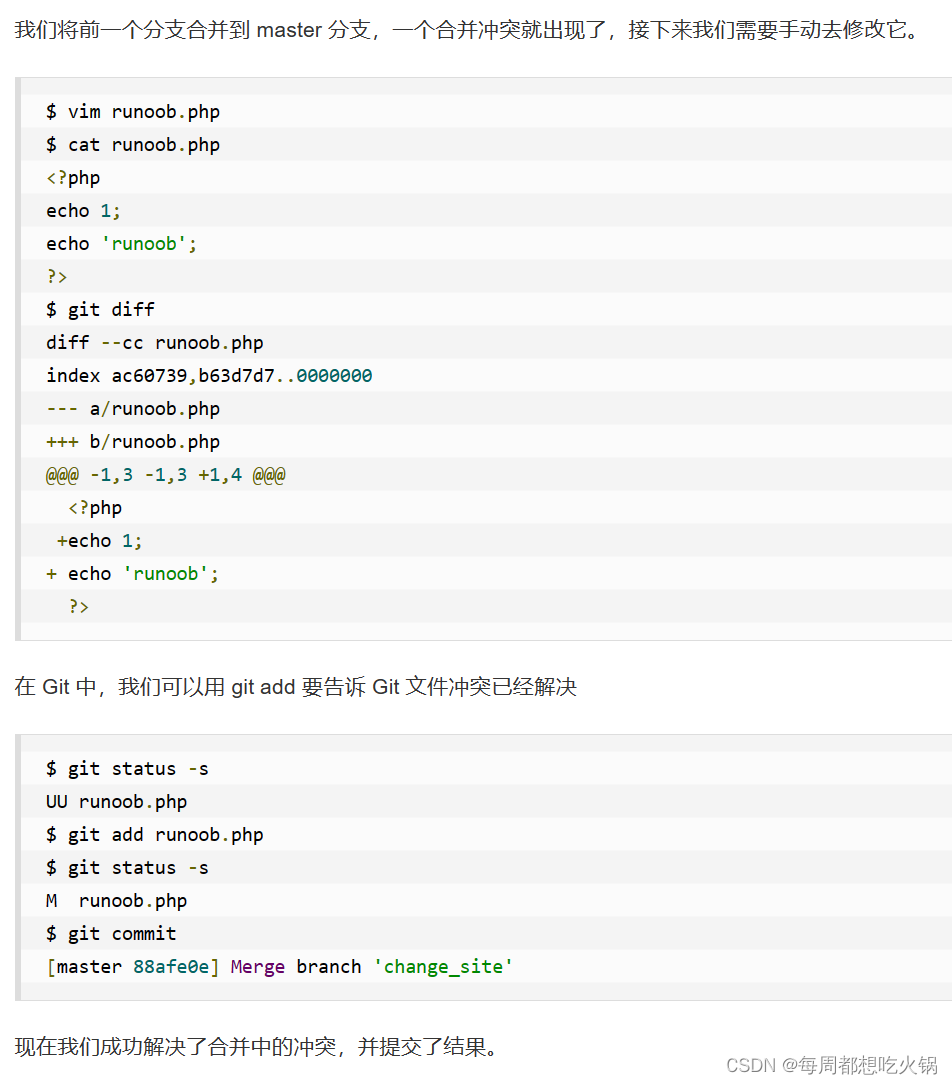
Task: Click the '--- a/runoob.php' line
Action: click(x=133, y=409)
